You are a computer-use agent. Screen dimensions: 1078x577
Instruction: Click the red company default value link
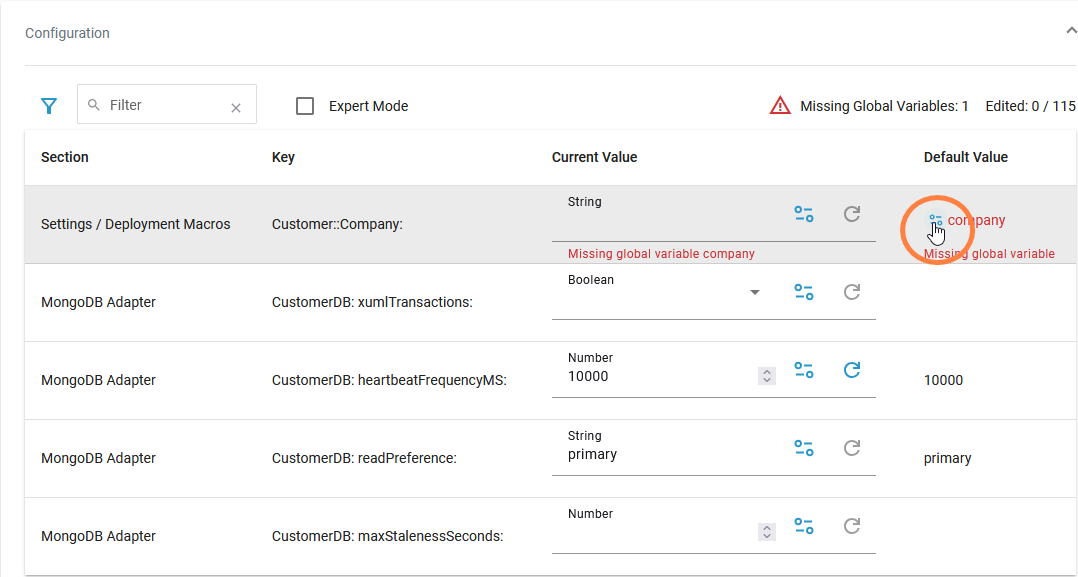[976, 220]
